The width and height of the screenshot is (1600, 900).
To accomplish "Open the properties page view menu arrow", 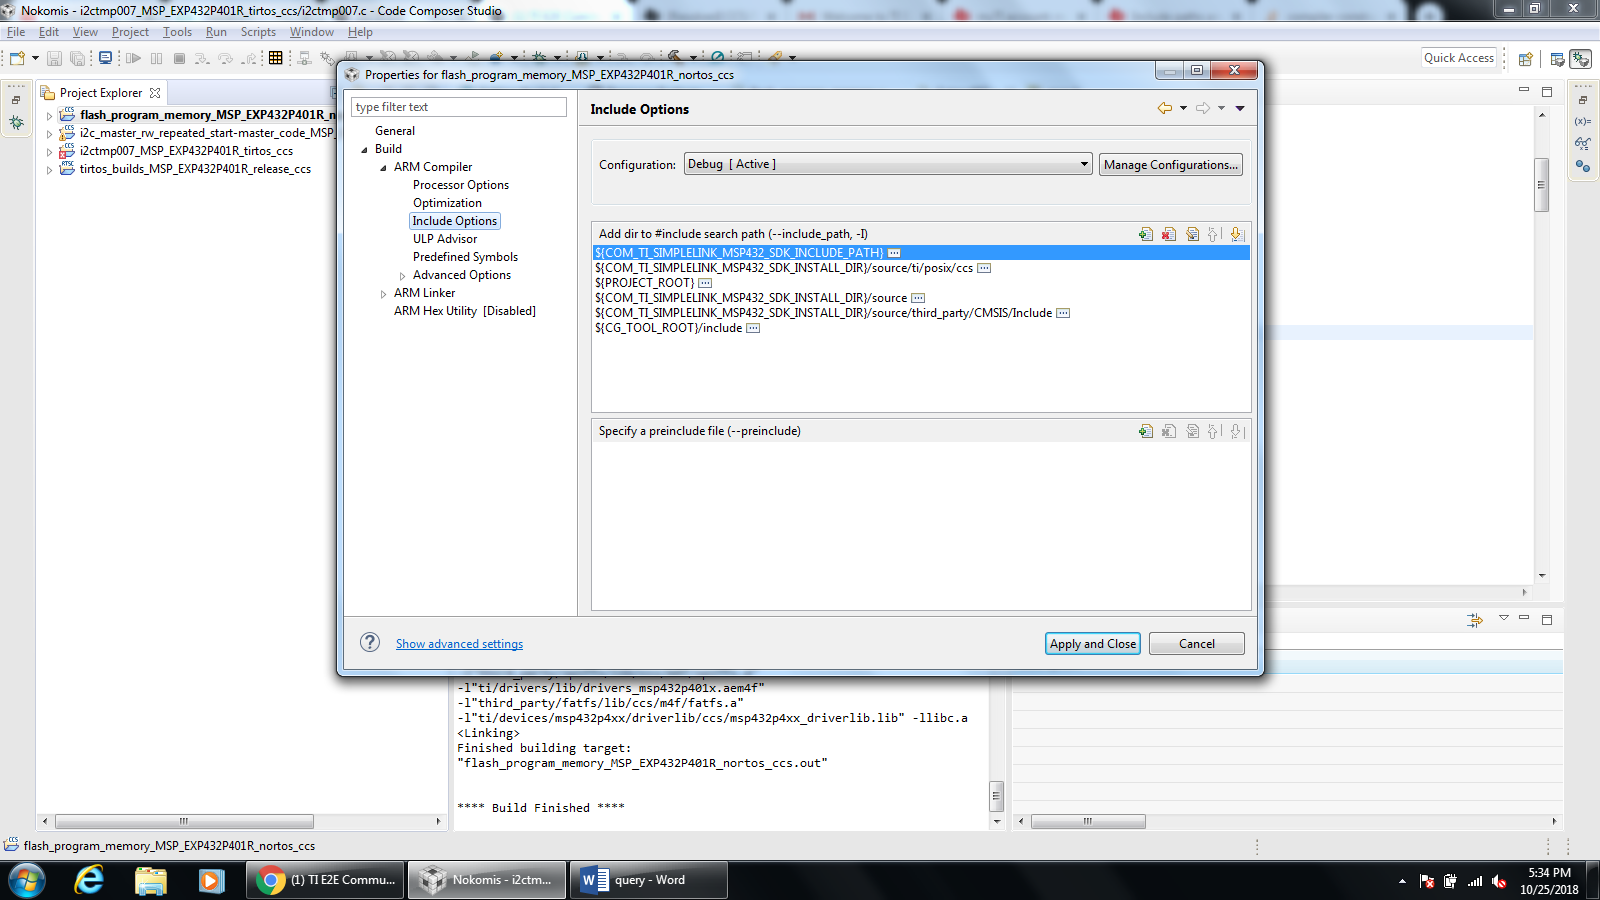I will (x=1240, y=108).
